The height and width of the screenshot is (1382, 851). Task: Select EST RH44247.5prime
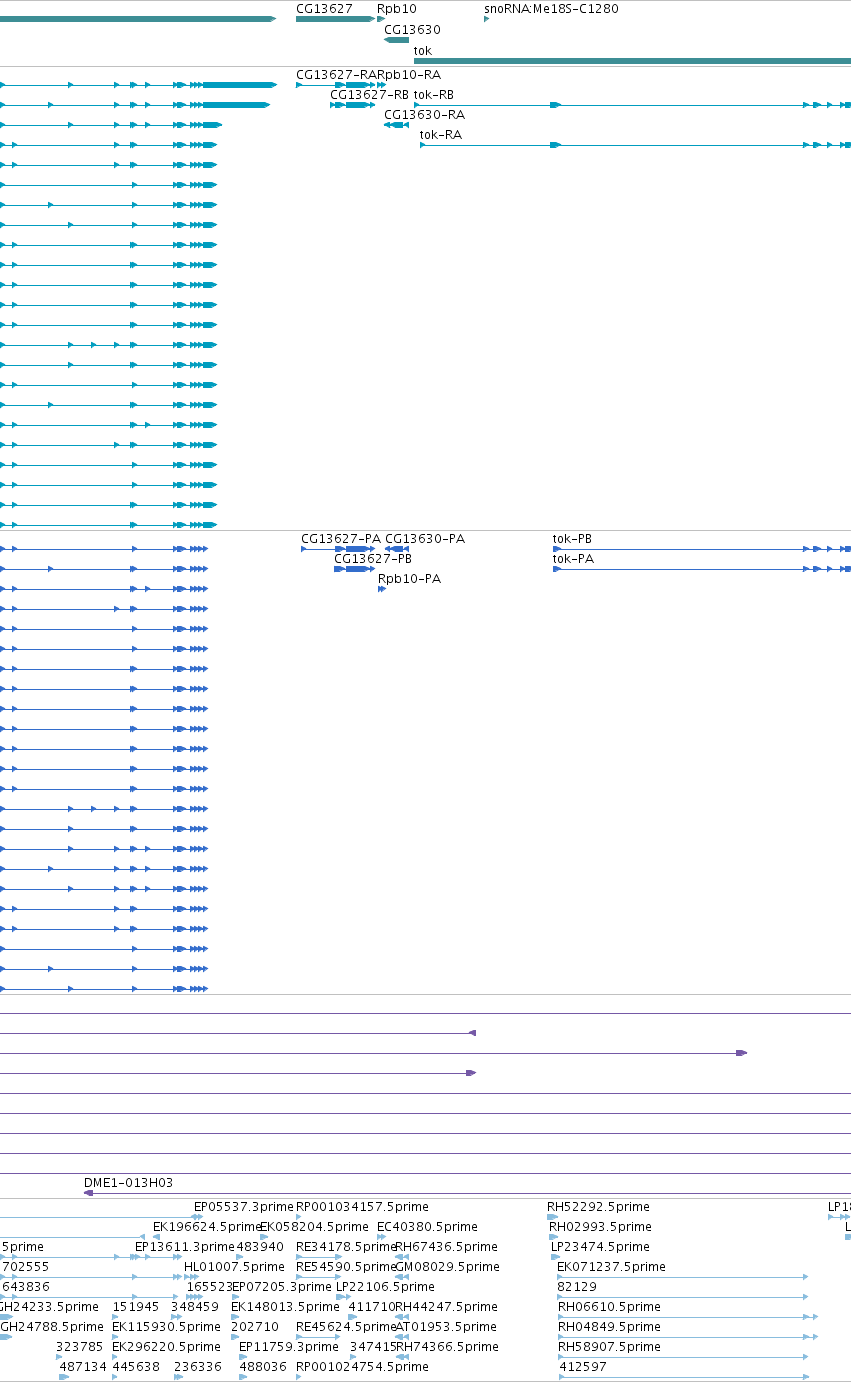pos(446,1306)
